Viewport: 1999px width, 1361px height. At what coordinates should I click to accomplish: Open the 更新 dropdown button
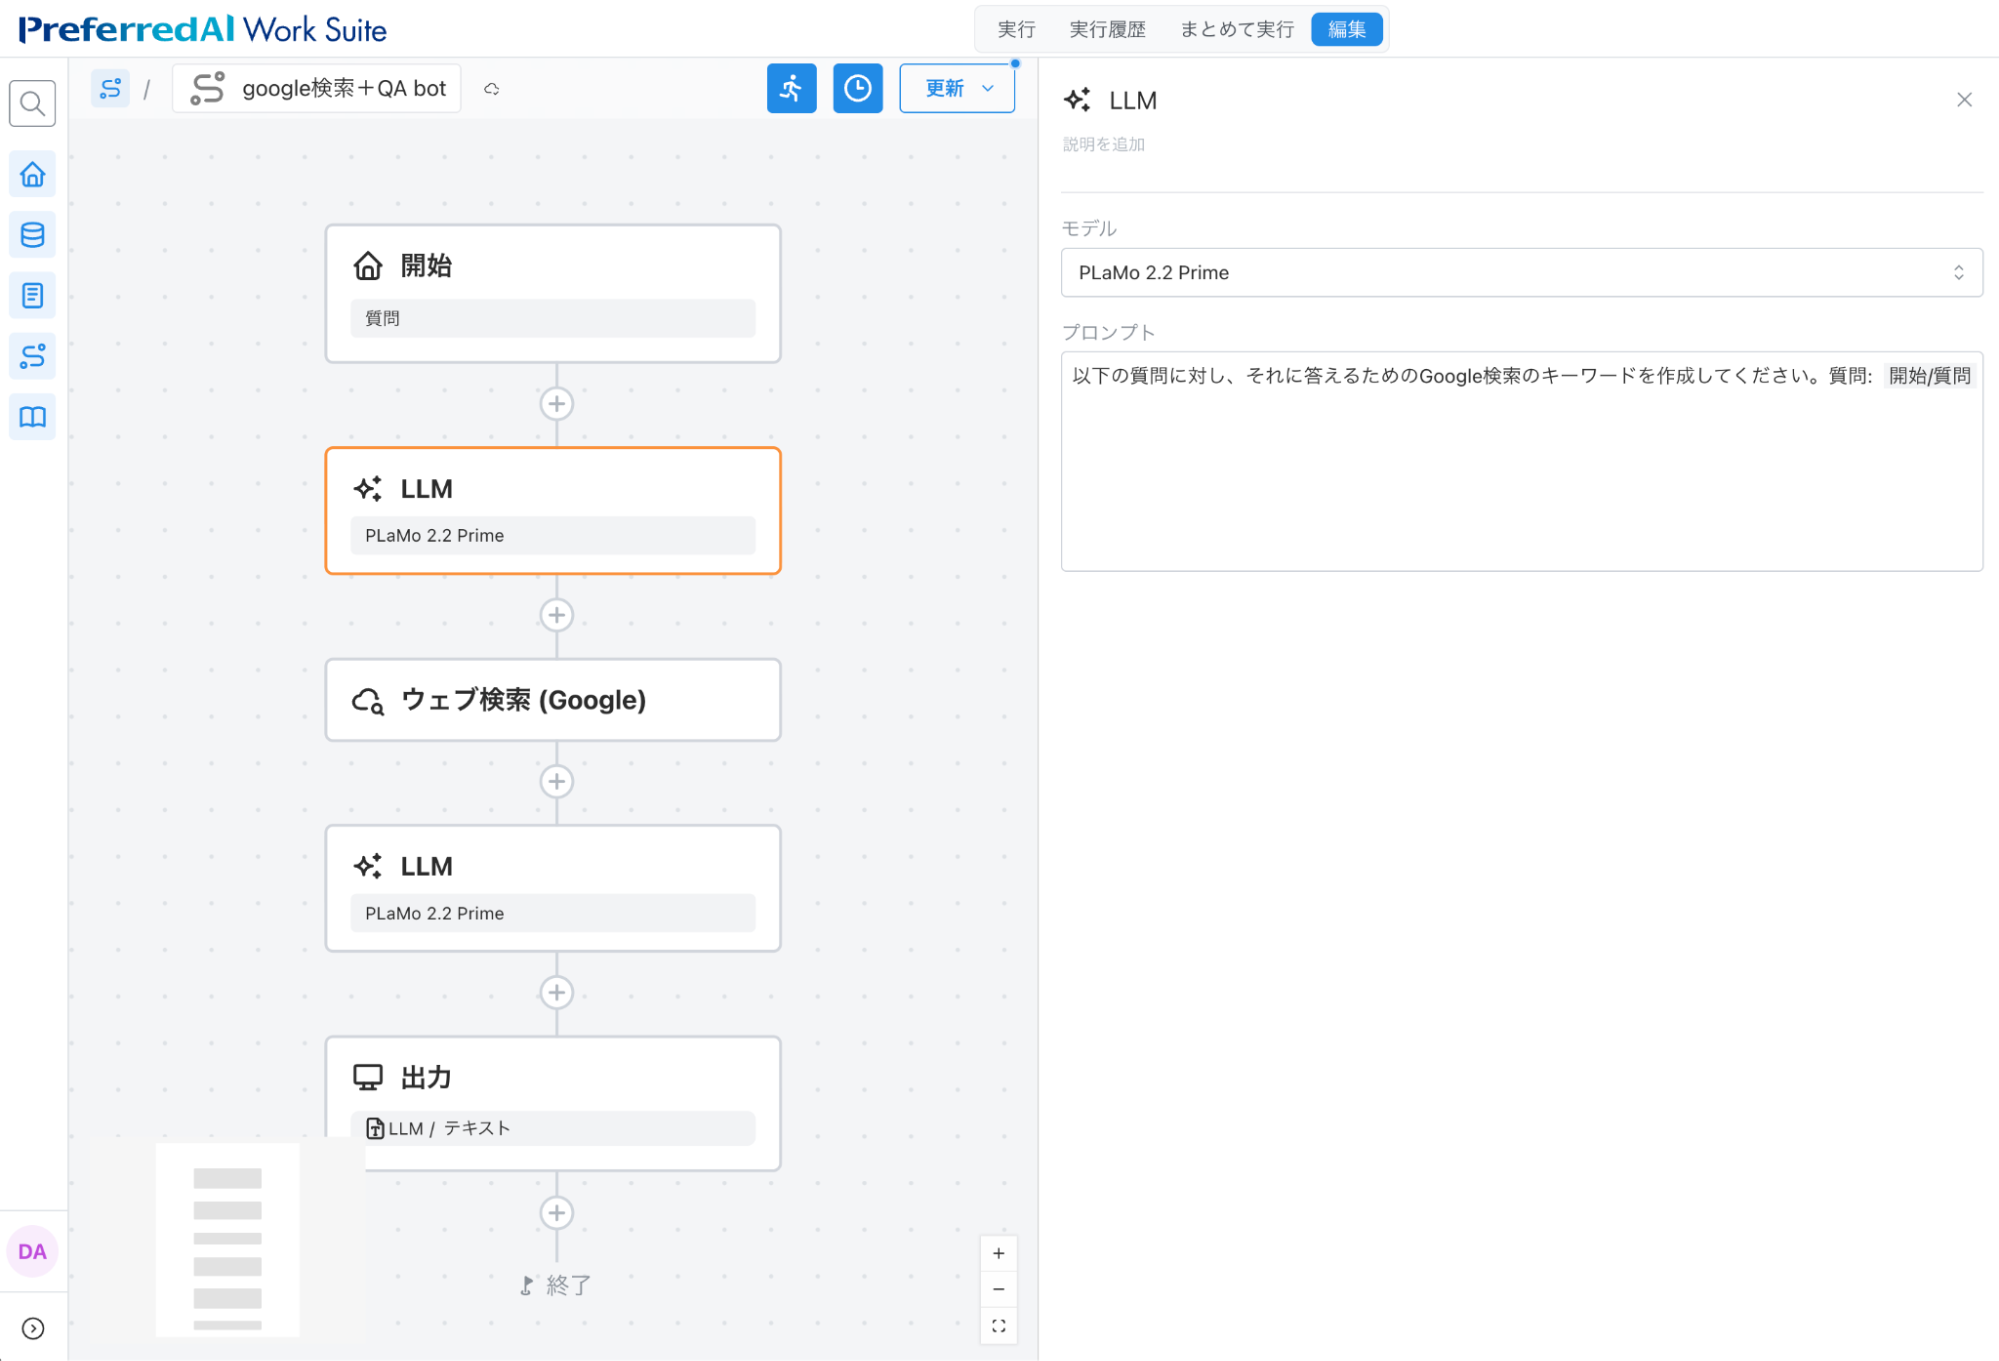pyautogui.click(x=957, y=88)
